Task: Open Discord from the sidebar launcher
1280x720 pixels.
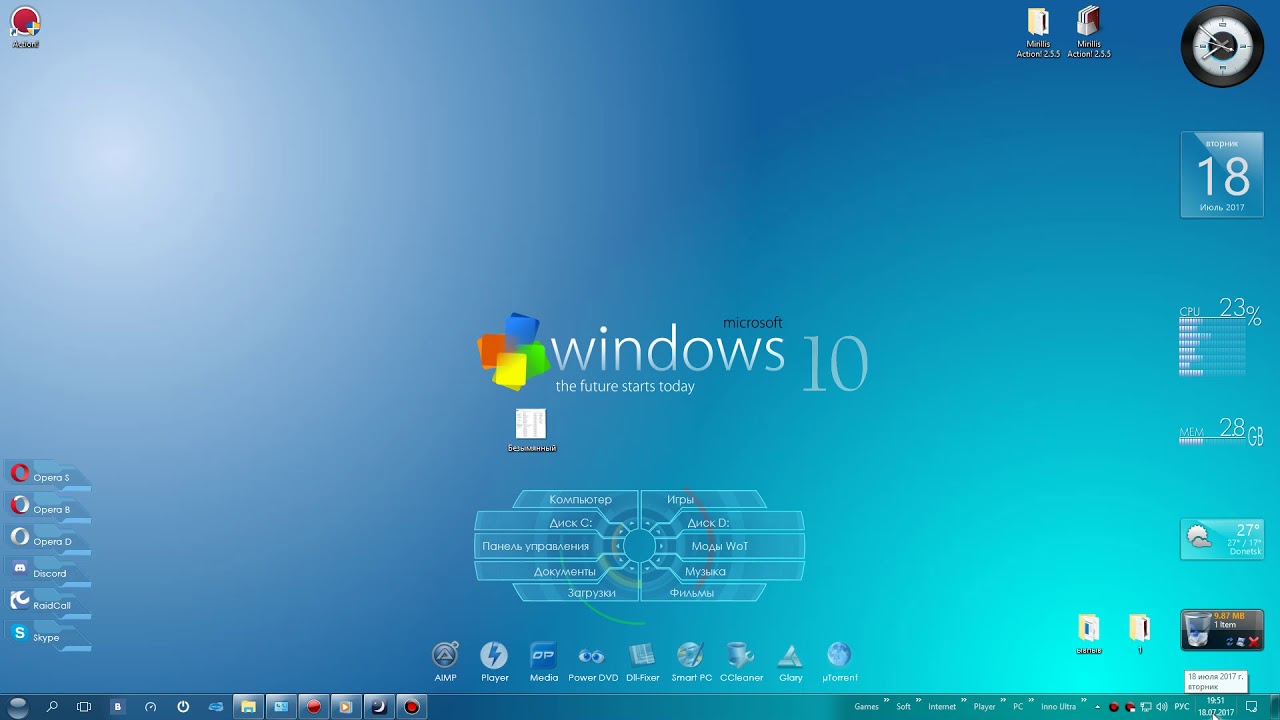Action: [48, 573]
